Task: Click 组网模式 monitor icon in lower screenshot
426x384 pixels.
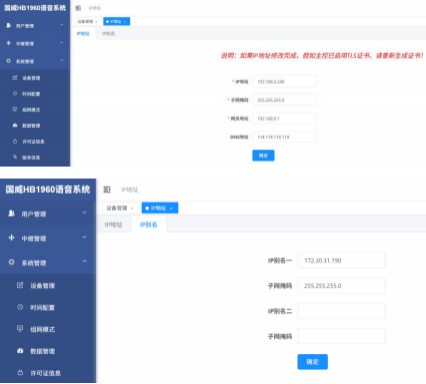Action: pyautogui.click(x=20, y=329)
